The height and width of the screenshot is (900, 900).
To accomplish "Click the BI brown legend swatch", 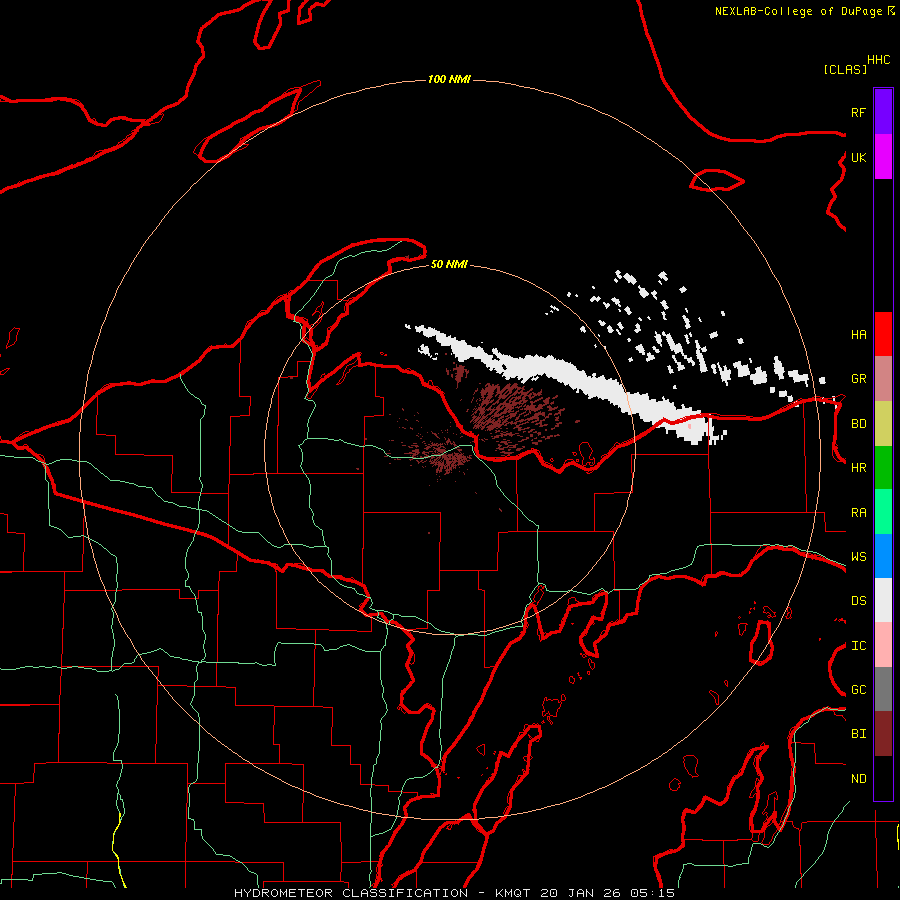I will tap(883, 734).
